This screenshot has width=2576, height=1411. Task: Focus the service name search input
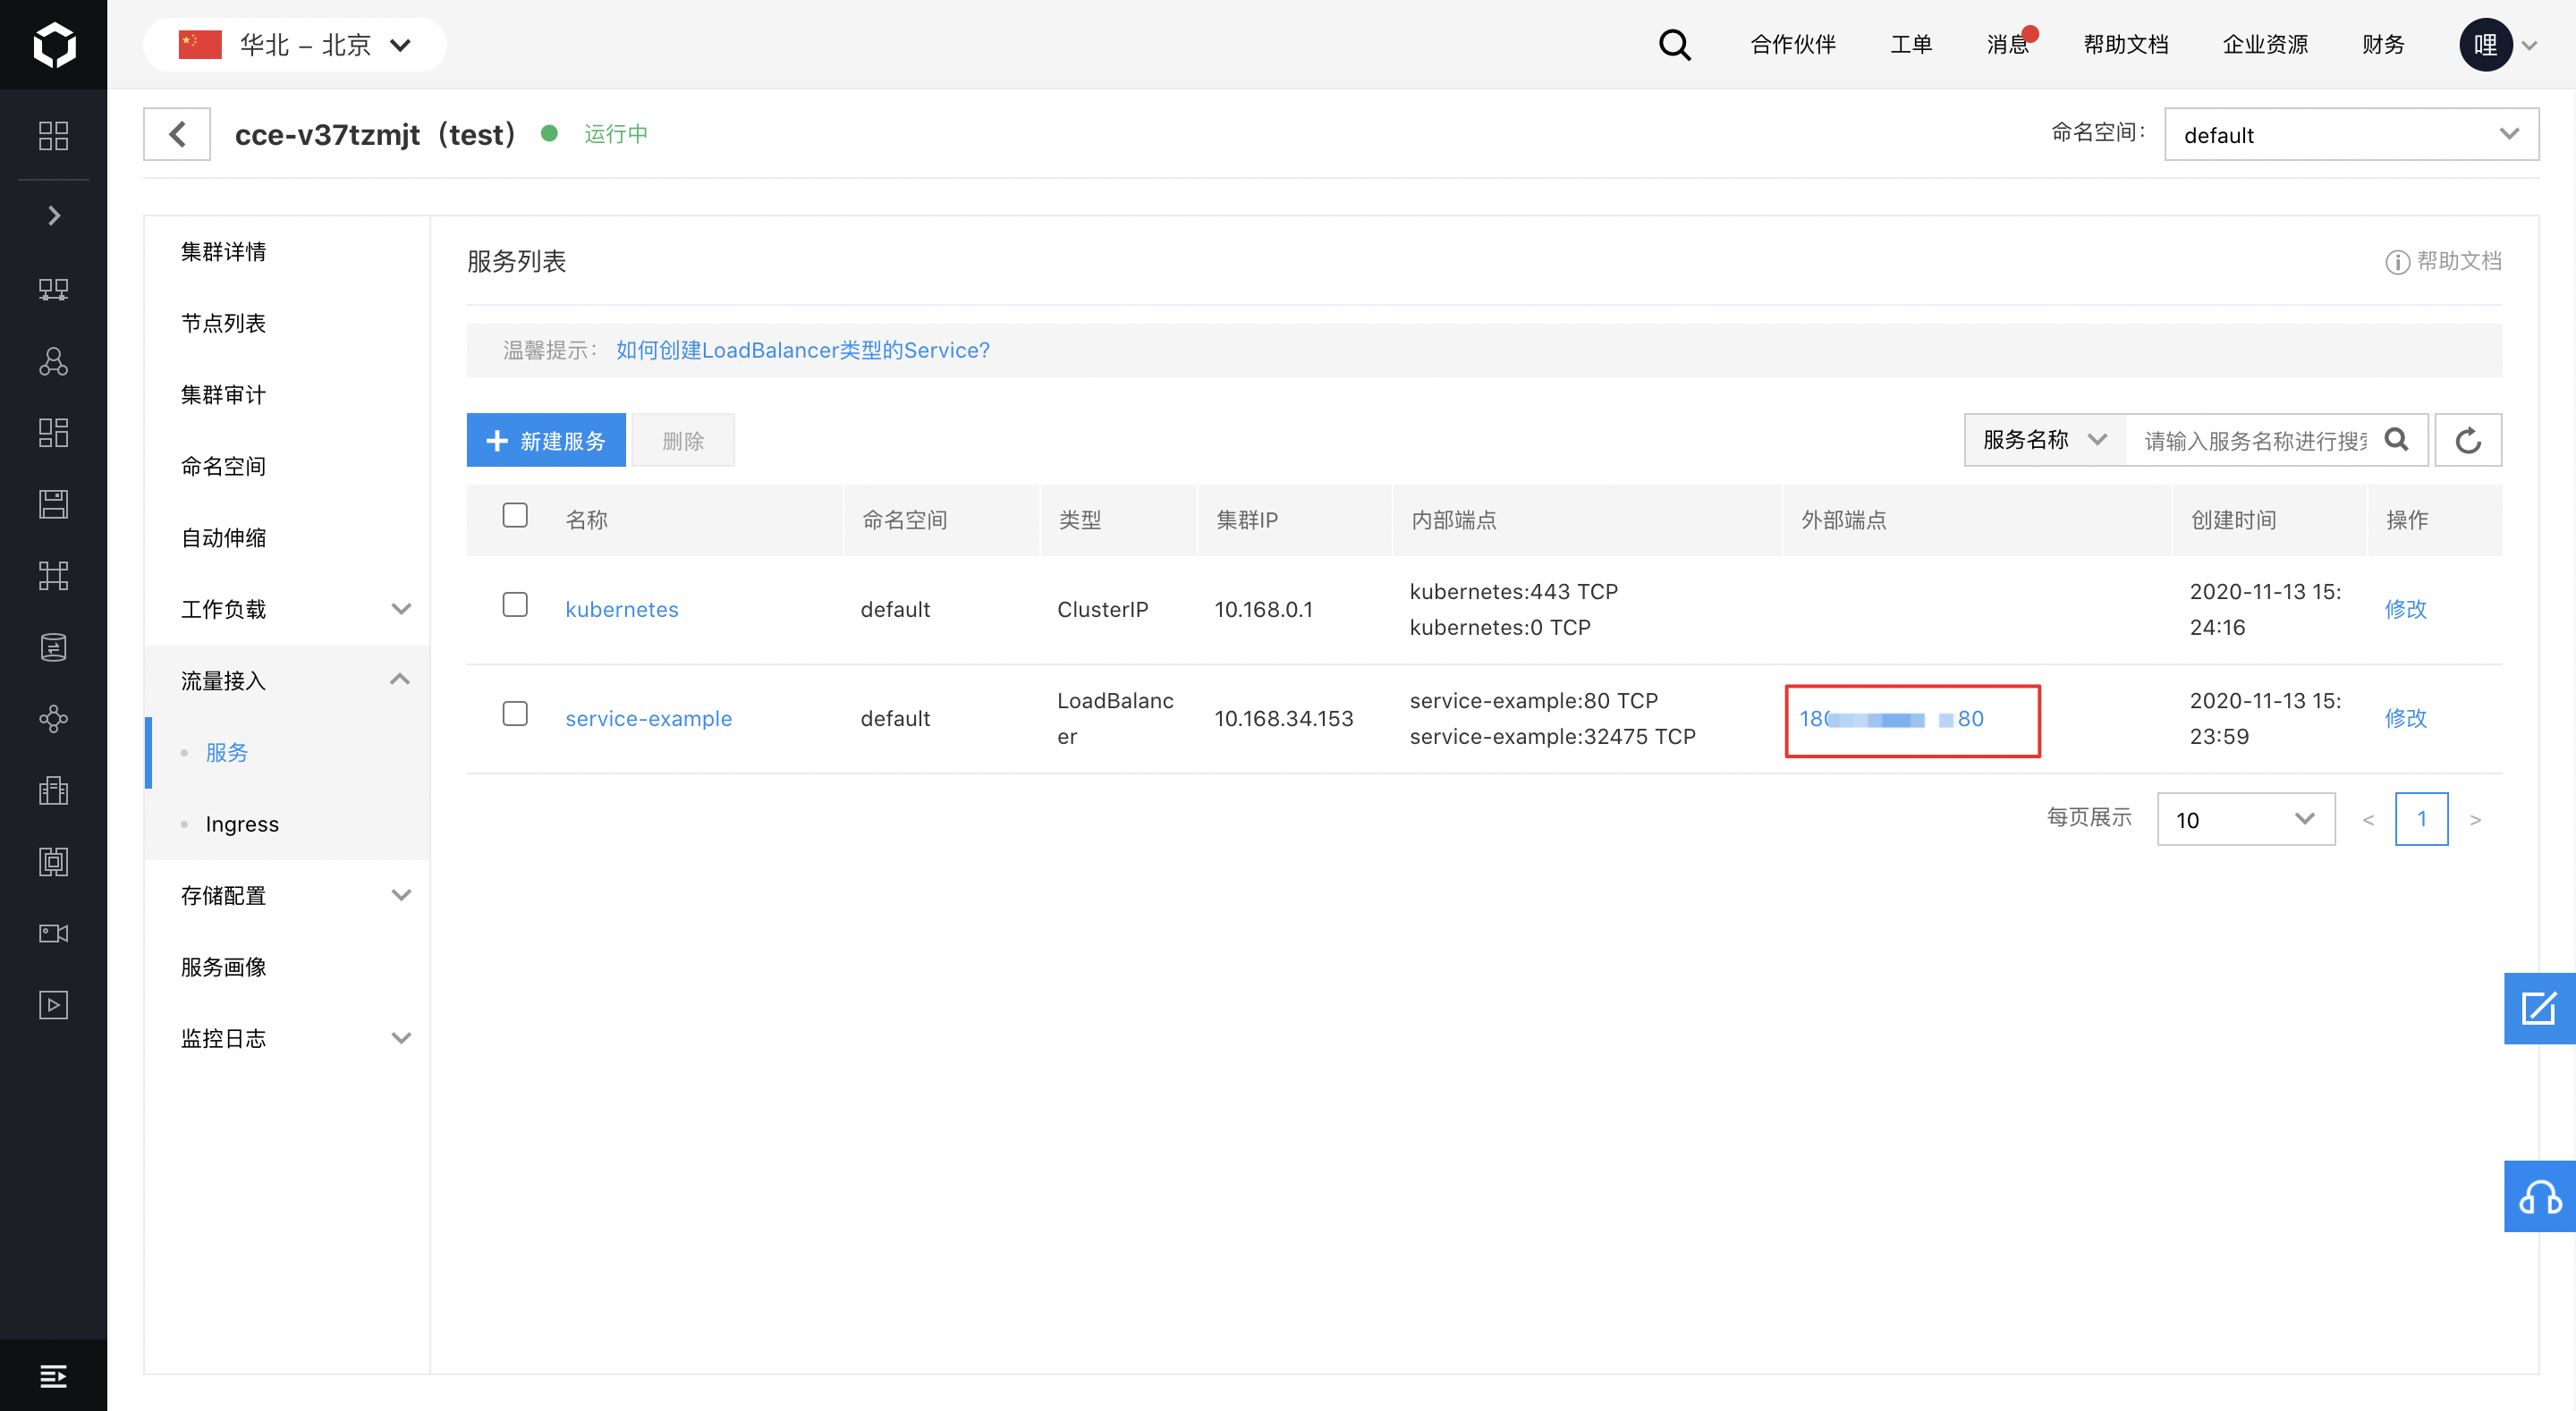pyautogui.click(x=2255, y=440)
